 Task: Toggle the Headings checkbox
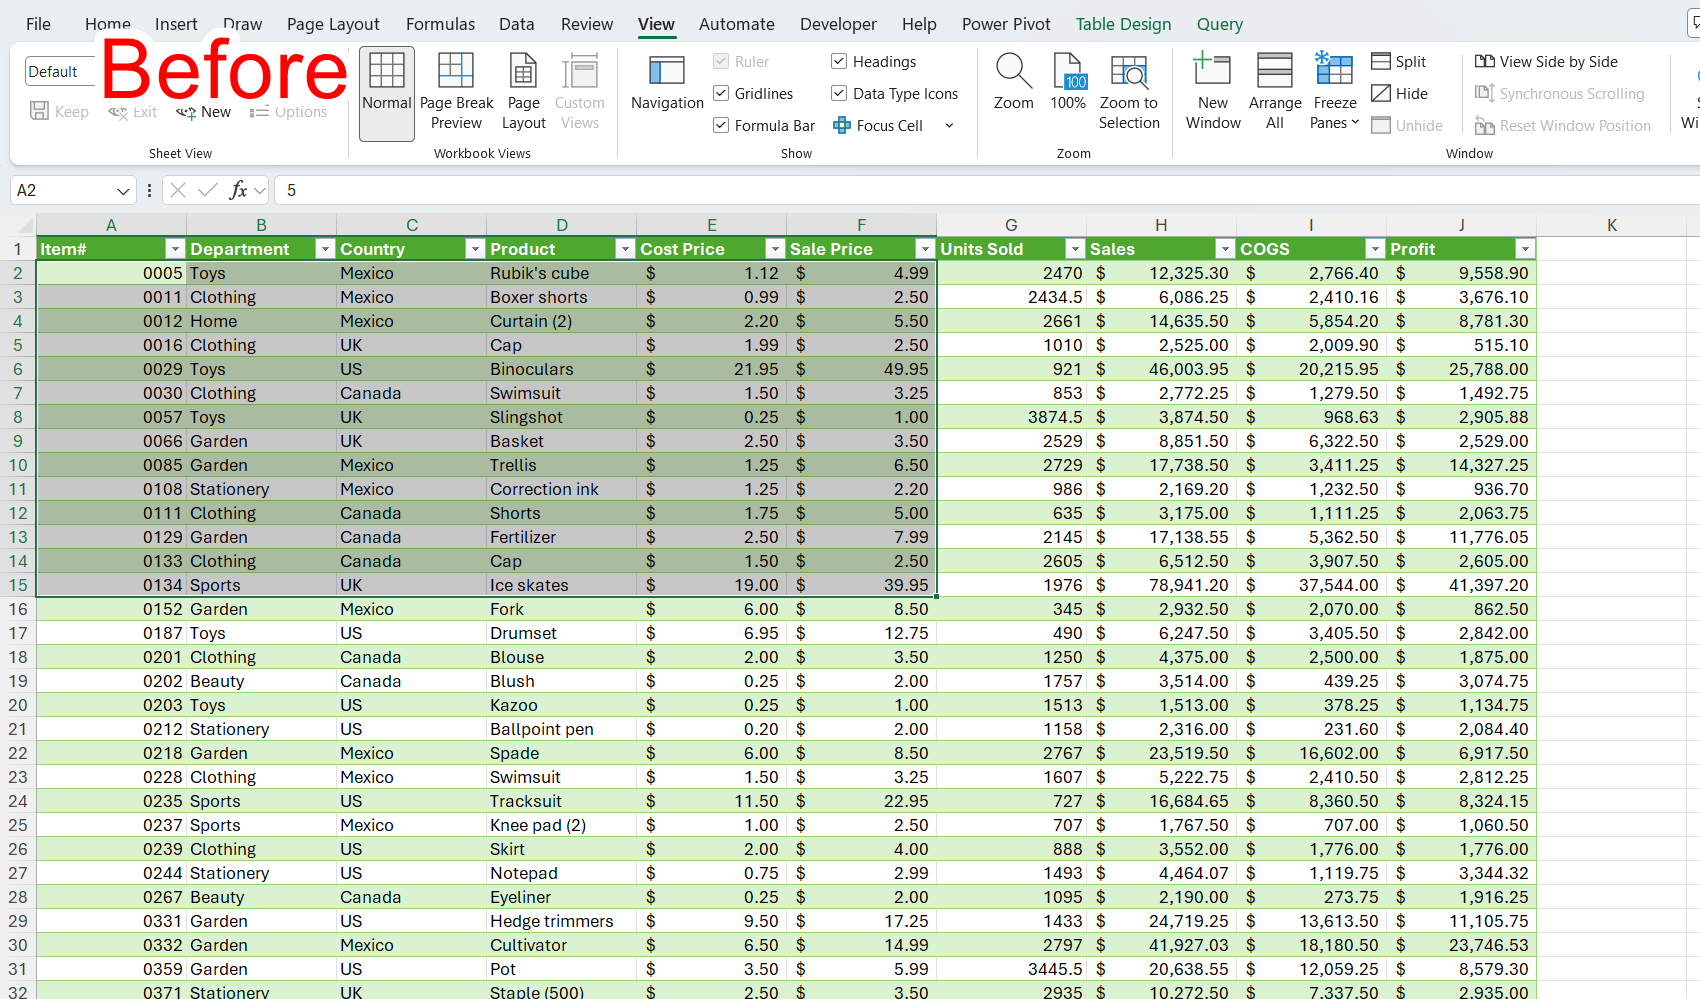(839, 62)
